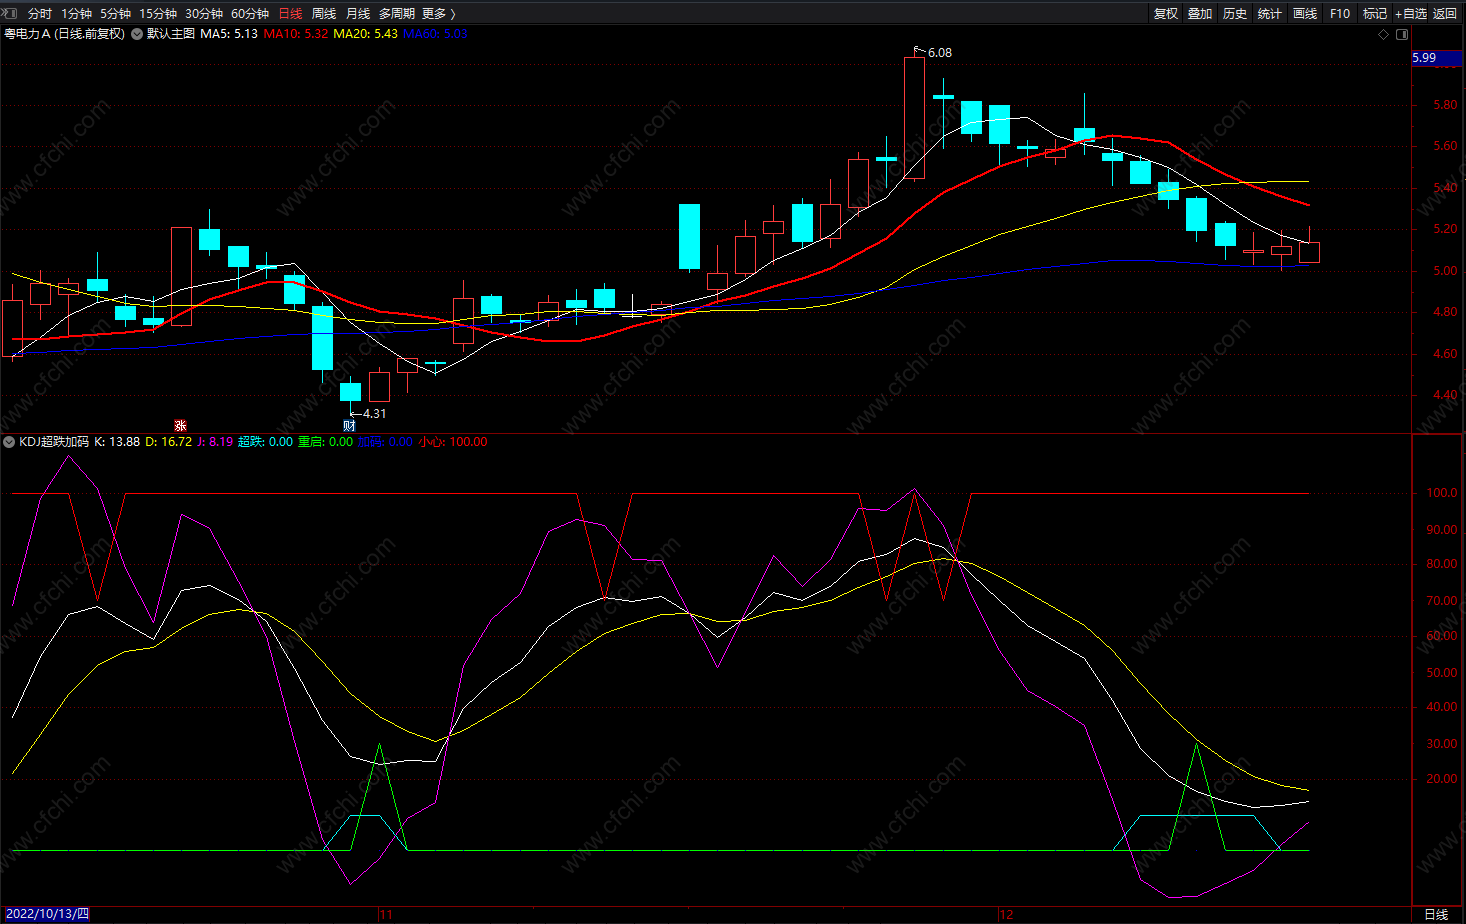Add stock via +自选 button

pyautogui.click(x=1411, y=13)
